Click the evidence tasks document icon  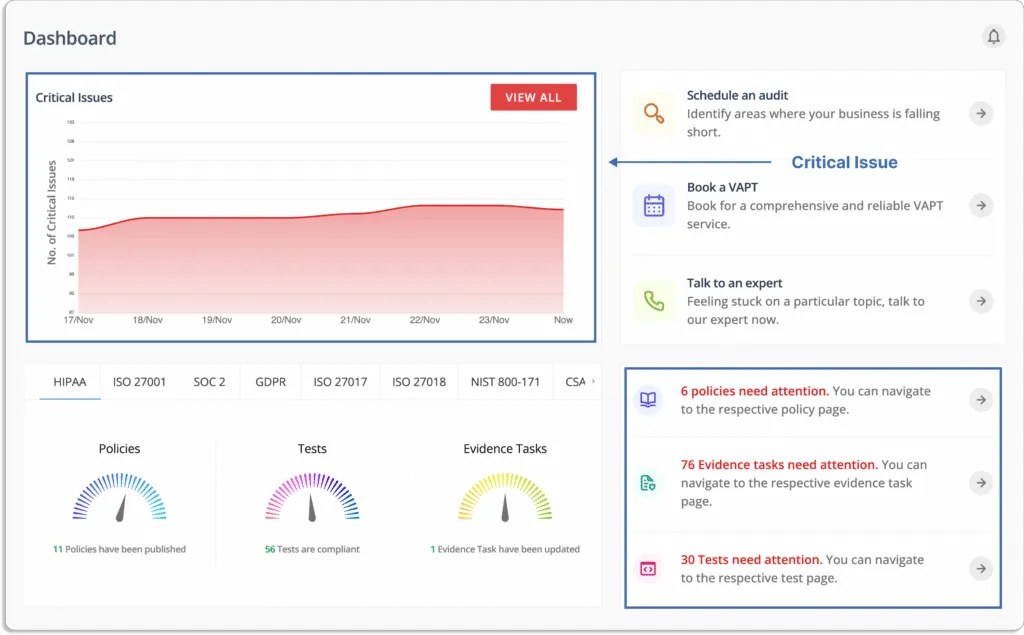(648, 483)
